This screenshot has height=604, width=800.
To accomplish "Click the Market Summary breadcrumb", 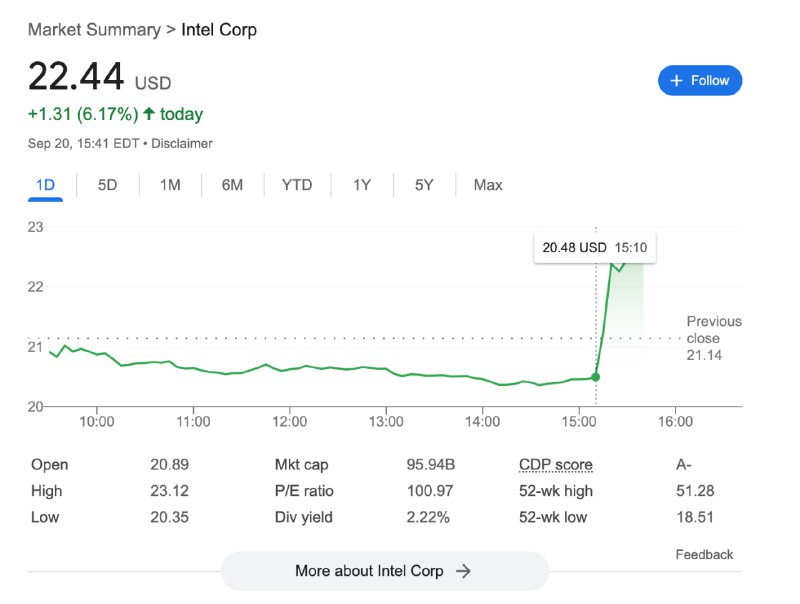I will (x=94, y=29).
